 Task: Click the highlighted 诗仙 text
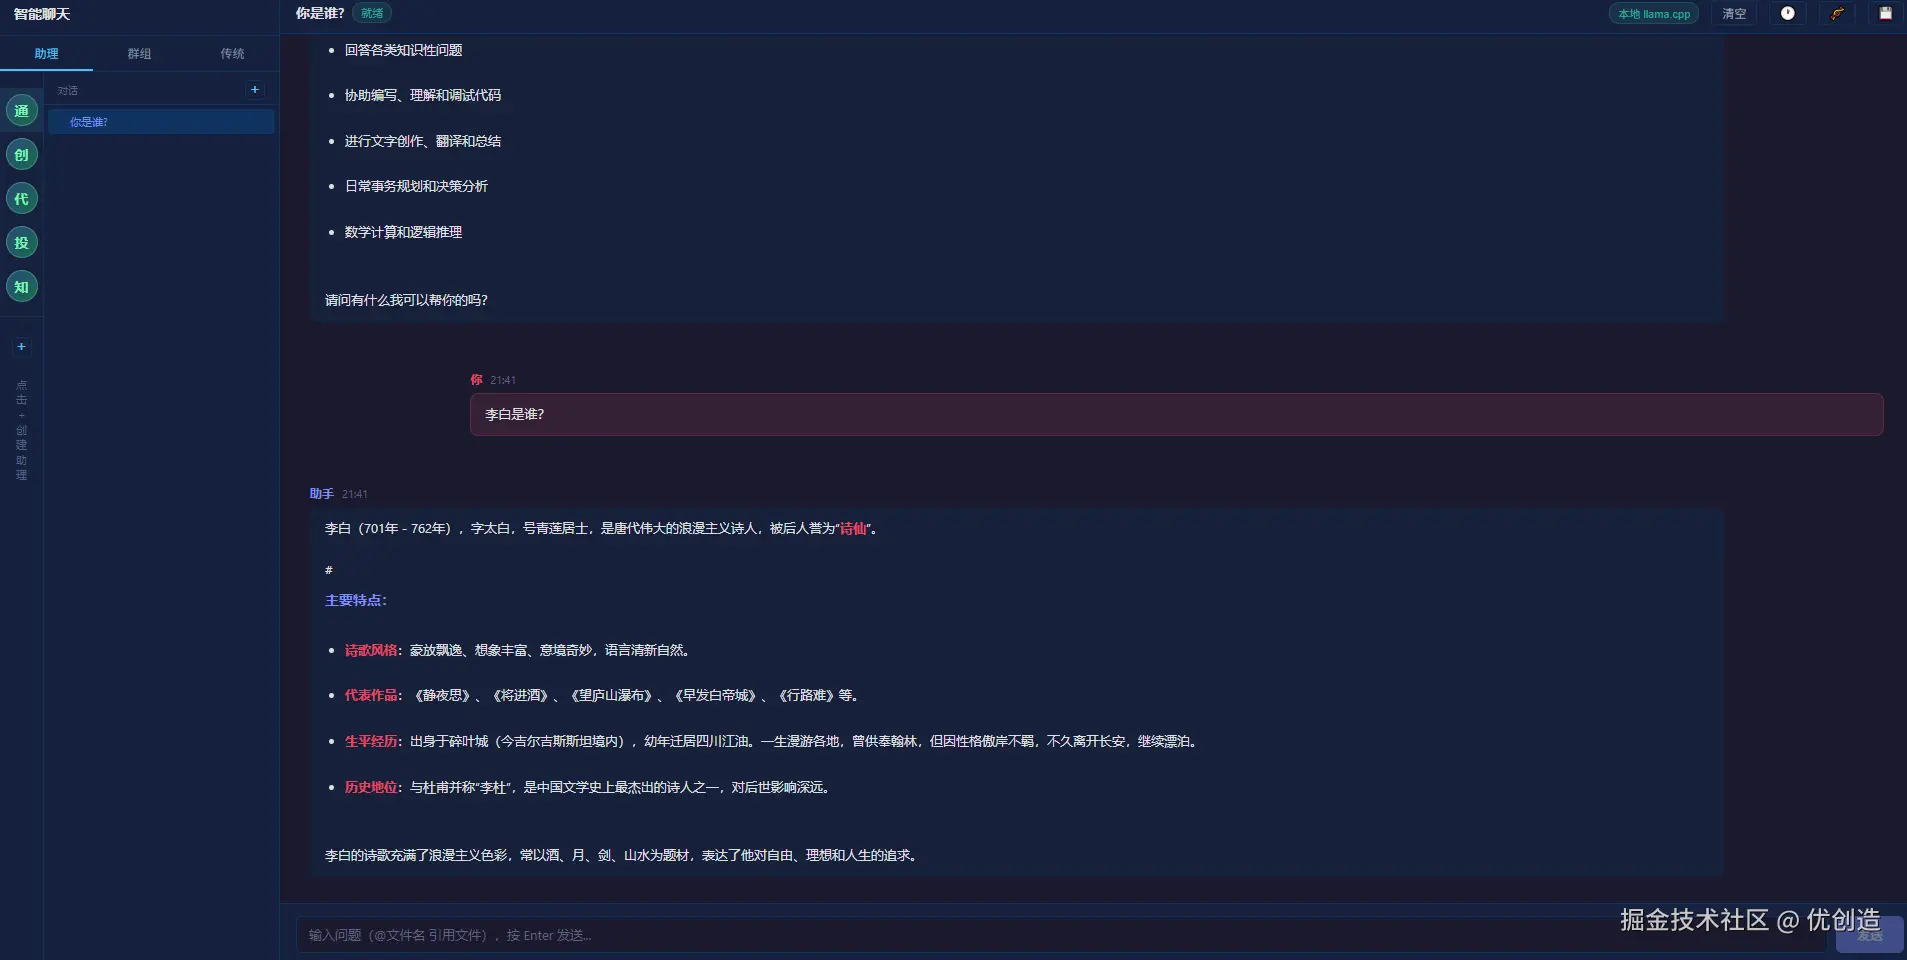tap(853, 528)
